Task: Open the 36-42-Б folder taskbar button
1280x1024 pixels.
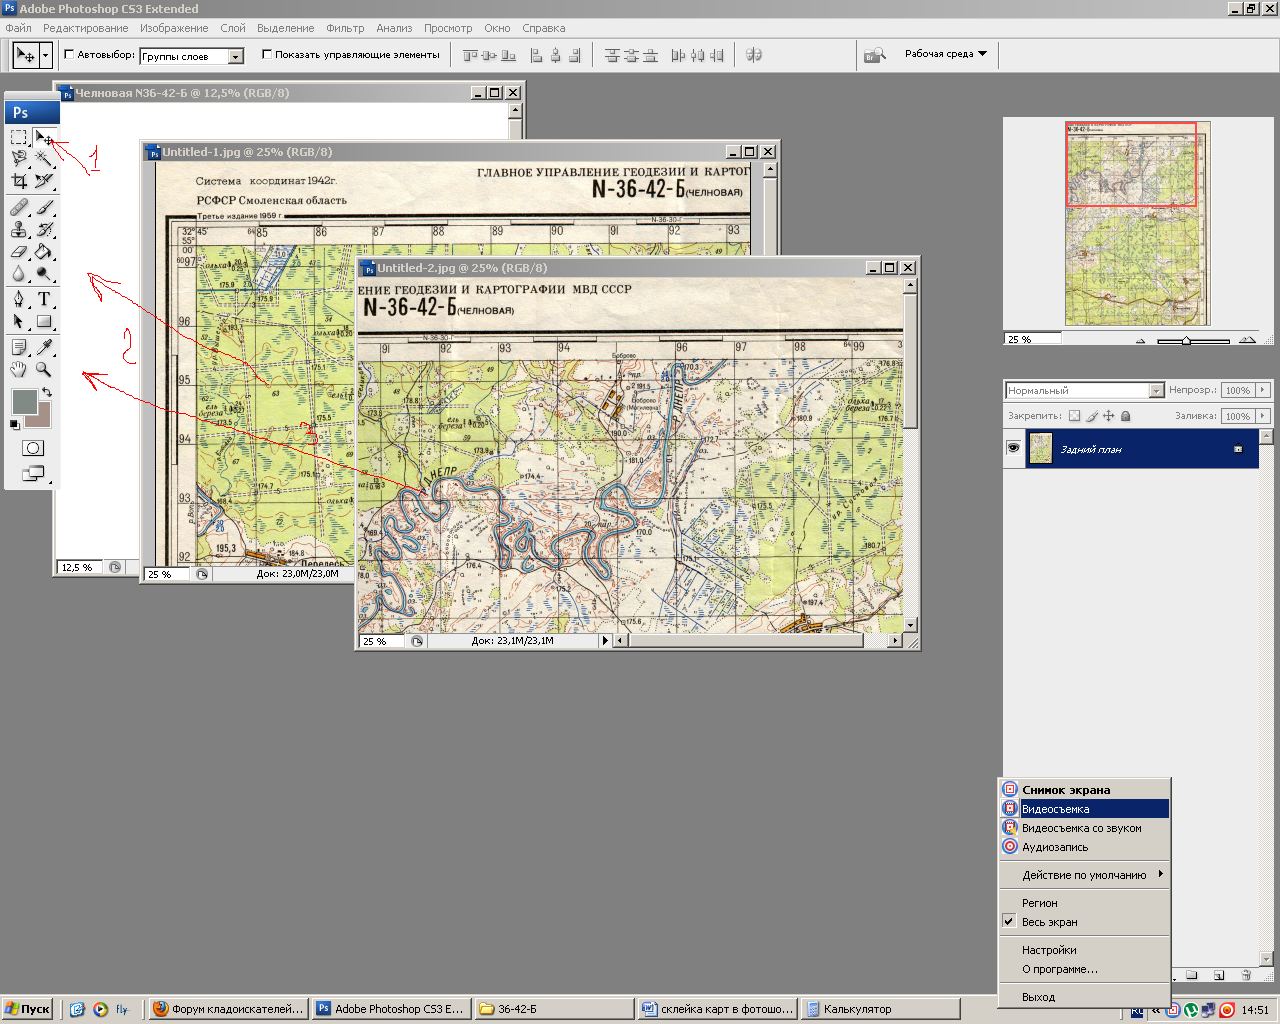Action: click(x=554, y=1009)
